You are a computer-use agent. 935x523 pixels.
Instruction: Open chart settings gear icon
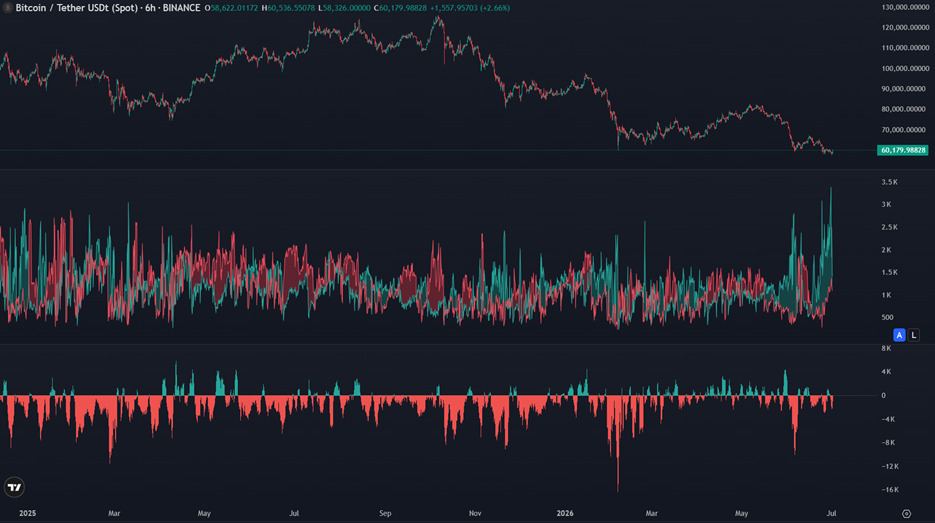point(906,513)
